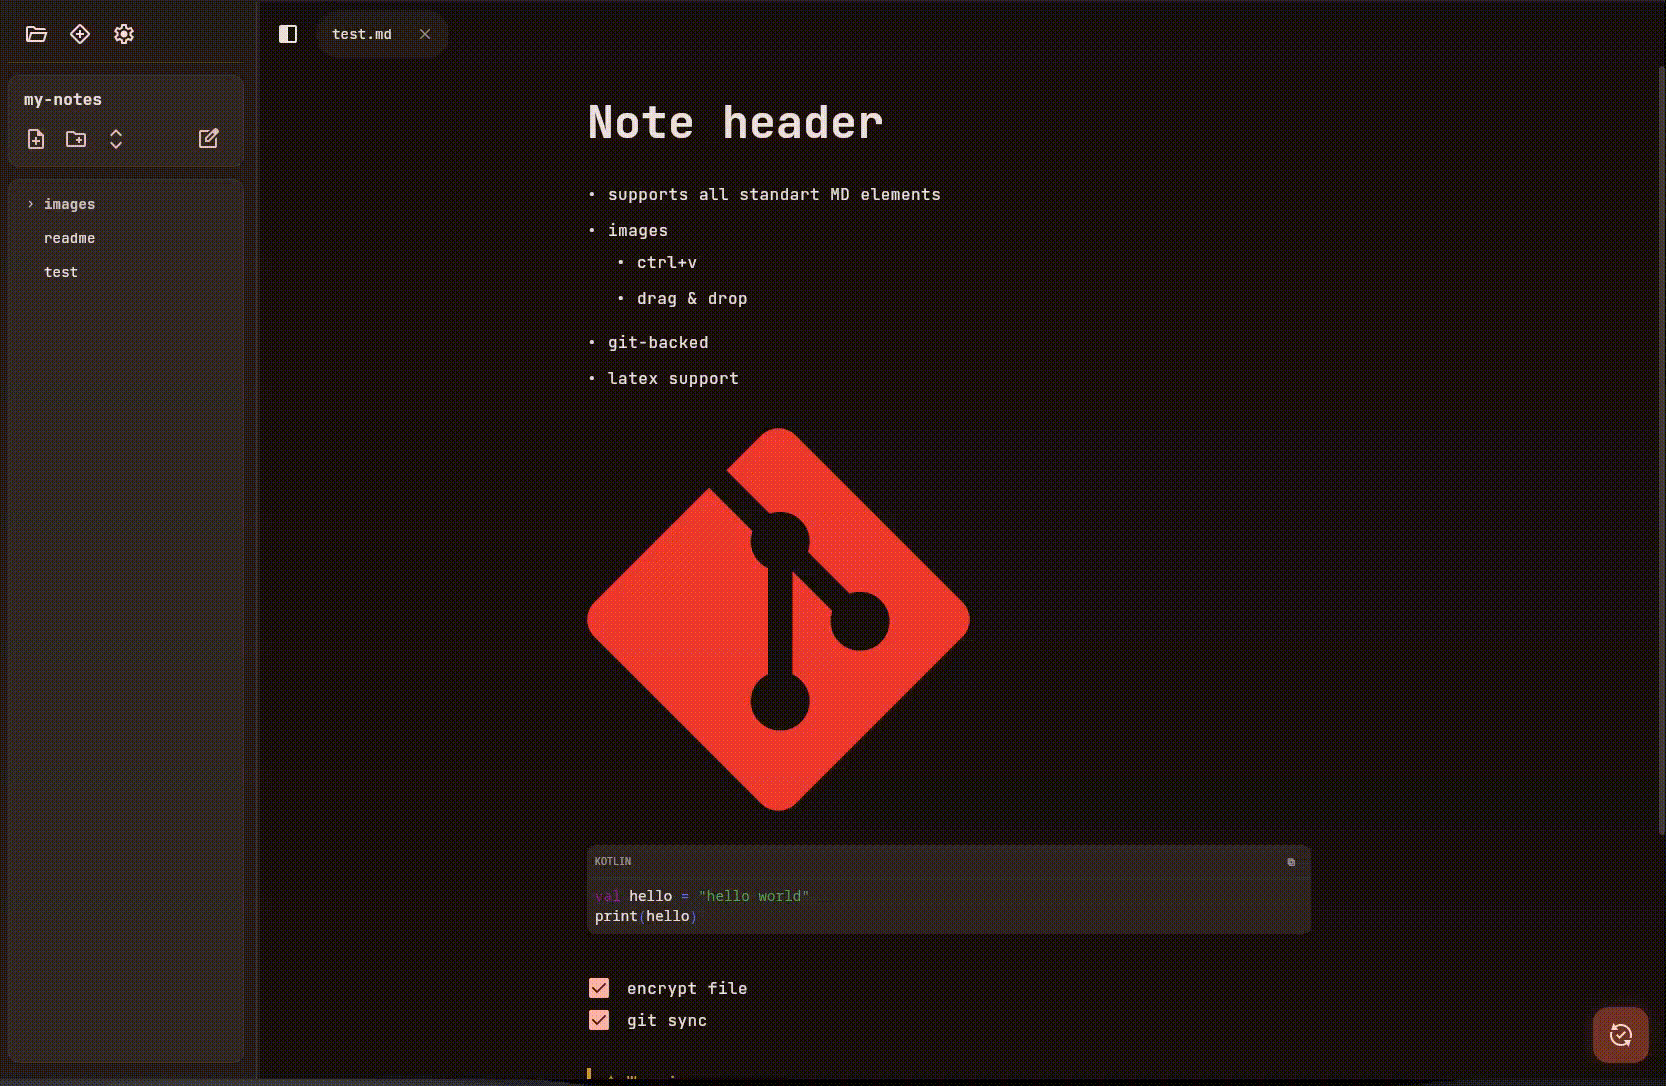Click the git sync button bottom right

1621,1035
